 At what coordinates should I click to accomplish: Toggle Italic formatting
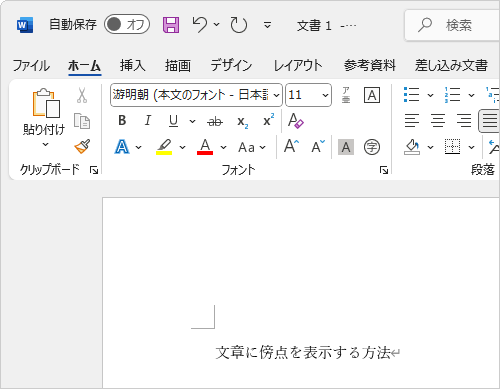click(147, 120)
